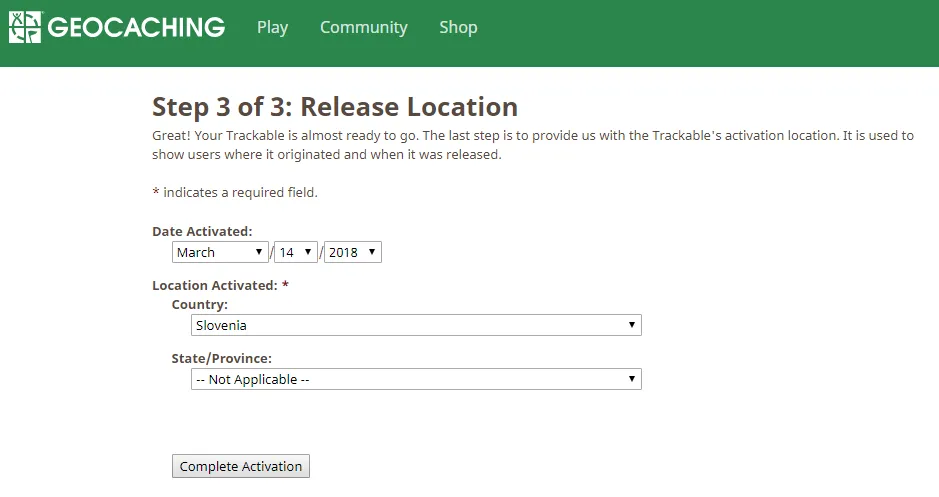Image resolution: width=939 pixels, height=497 pixels.
Task: Open the State/Province dropdown
Action: (416, 379)
